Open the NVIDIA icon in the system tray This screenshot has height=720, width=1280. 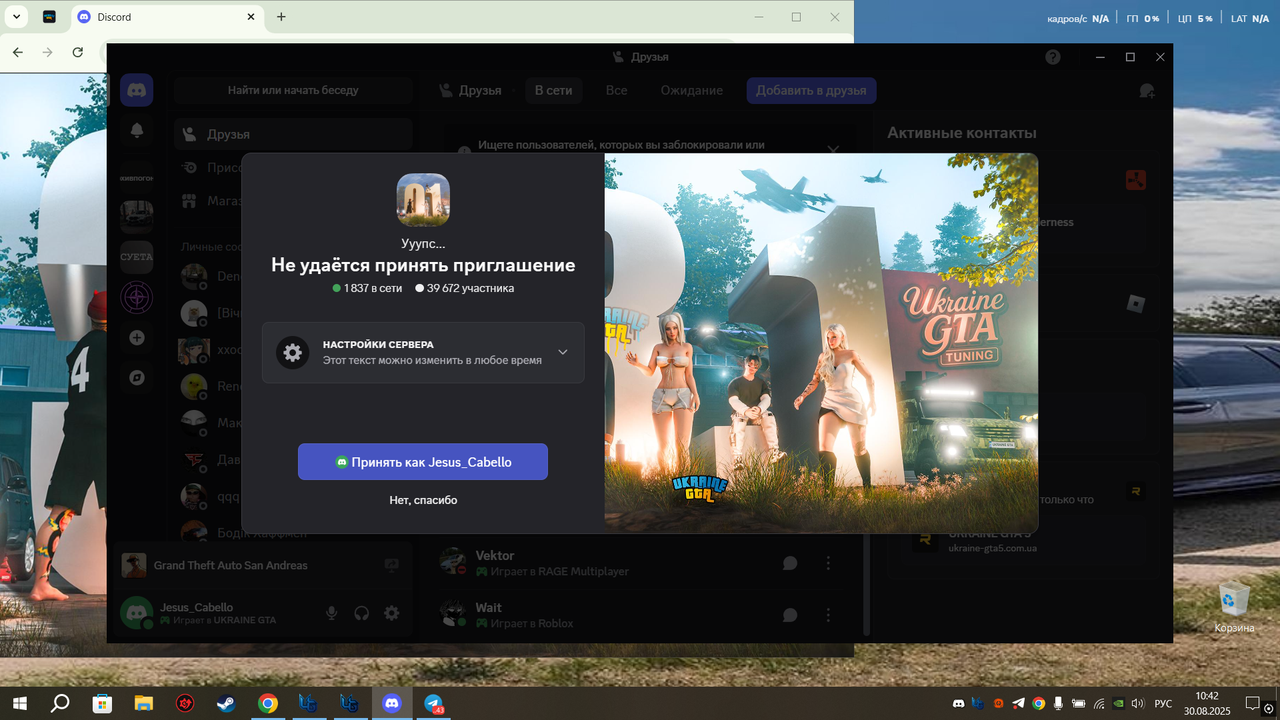1118,703
